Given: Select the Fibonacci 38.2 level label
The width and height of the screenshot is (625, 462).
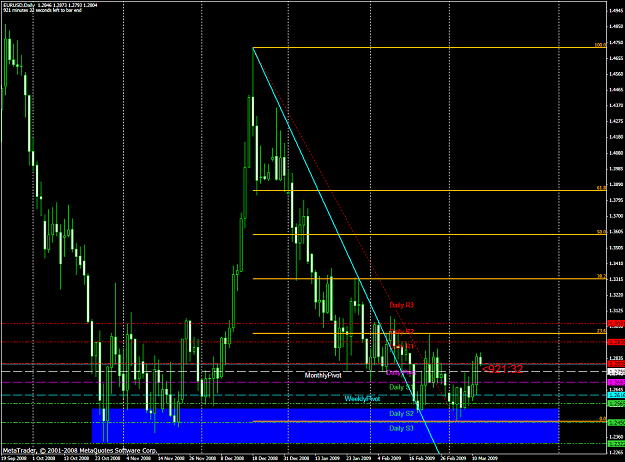Looking at the screenshot, I should pos(601,276).
